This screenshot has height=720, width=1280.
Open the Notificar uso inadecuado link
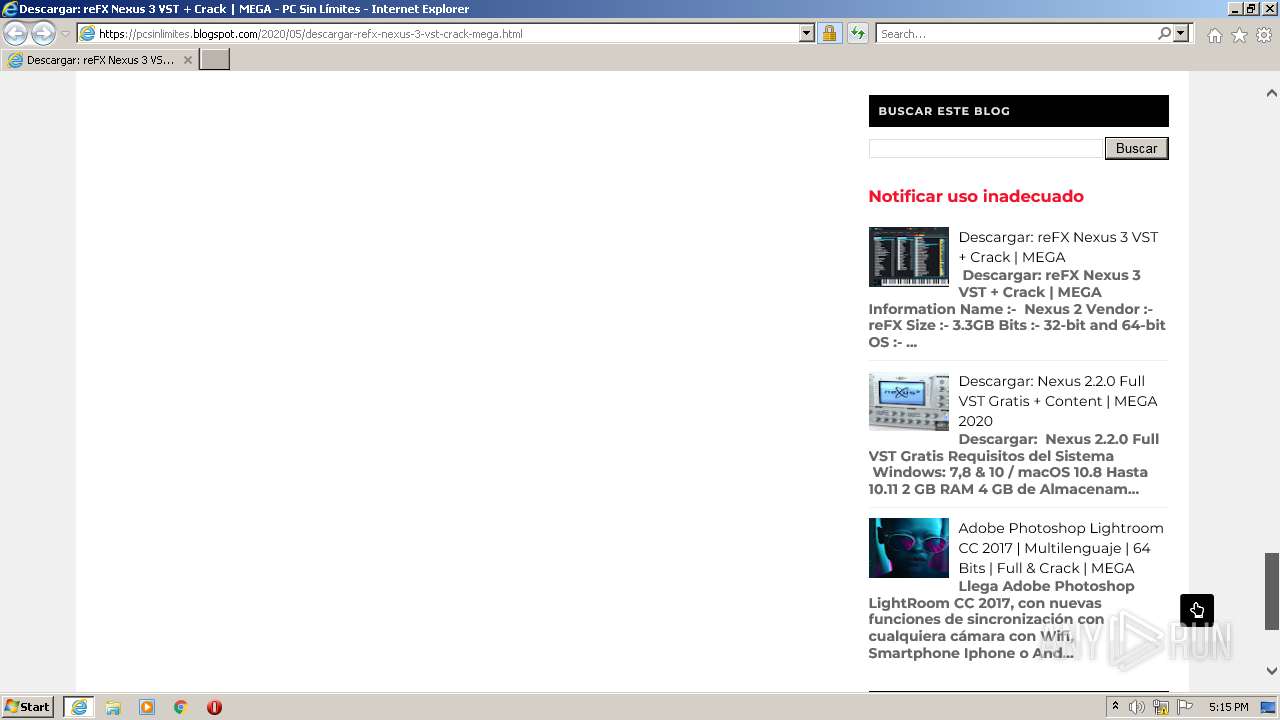point(976,196)
